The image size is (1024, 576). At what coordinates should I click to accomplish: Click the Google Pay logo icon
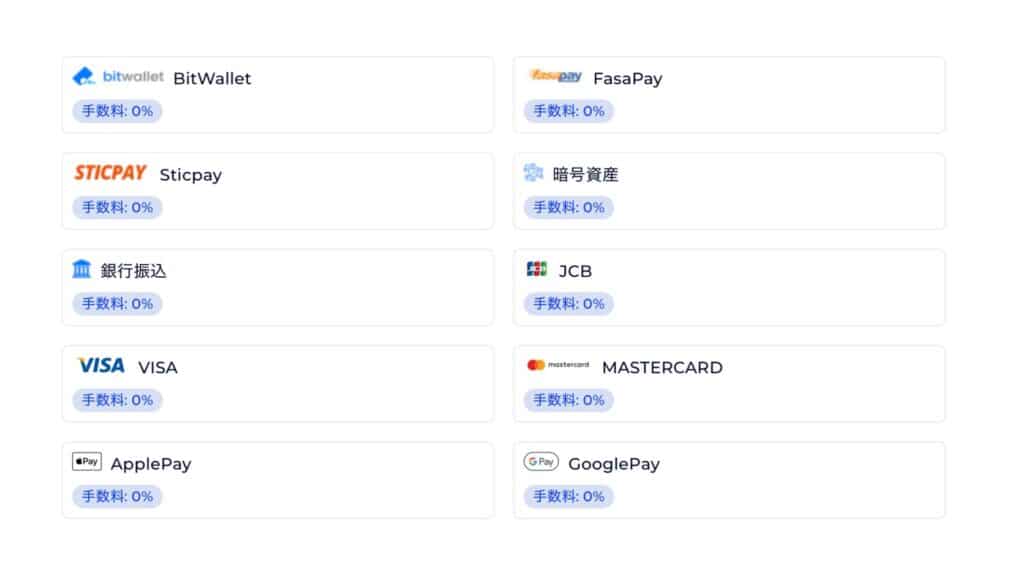point(541,462)
